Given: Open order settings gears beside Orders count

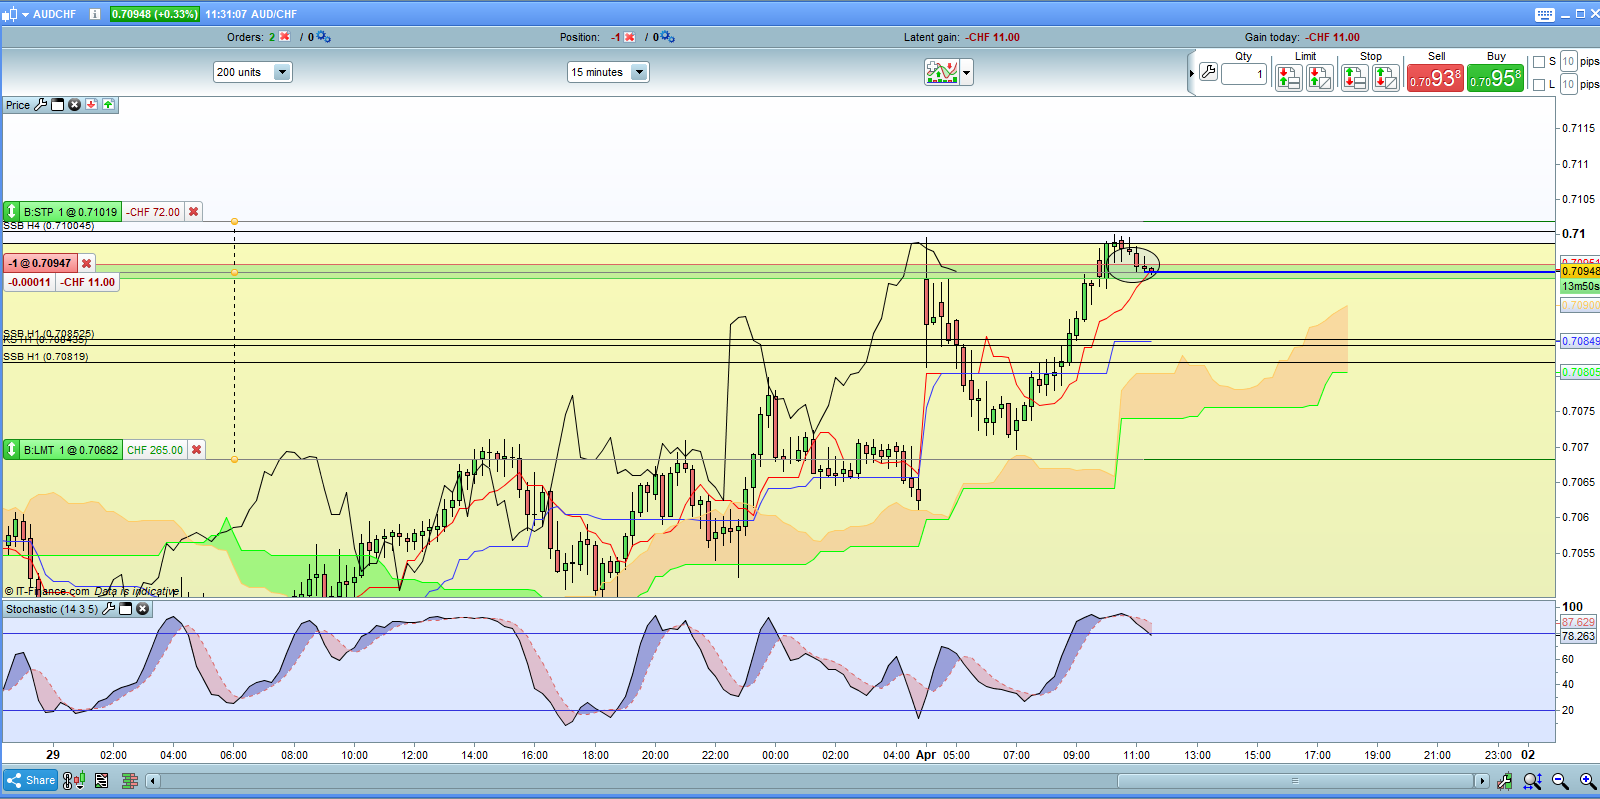Looking at the screenshot, I should 323,37.
